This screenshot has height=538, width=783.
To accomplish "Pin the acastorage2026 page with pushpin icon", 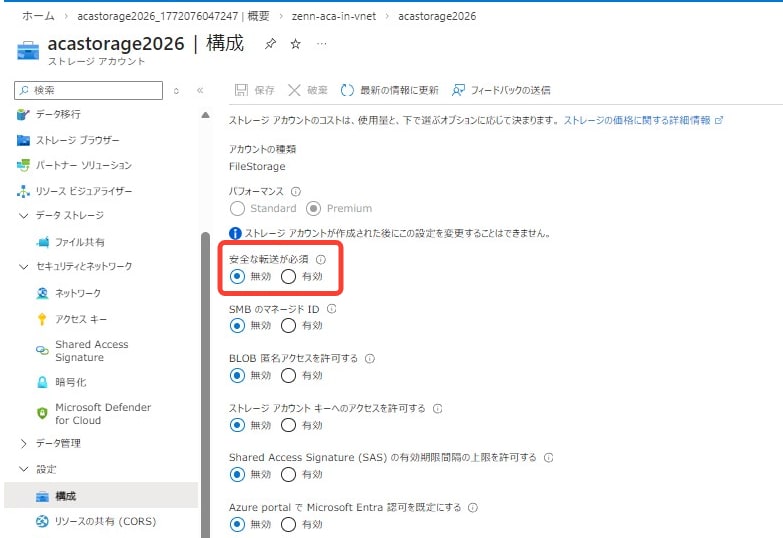I will click(x=270, y=44).
